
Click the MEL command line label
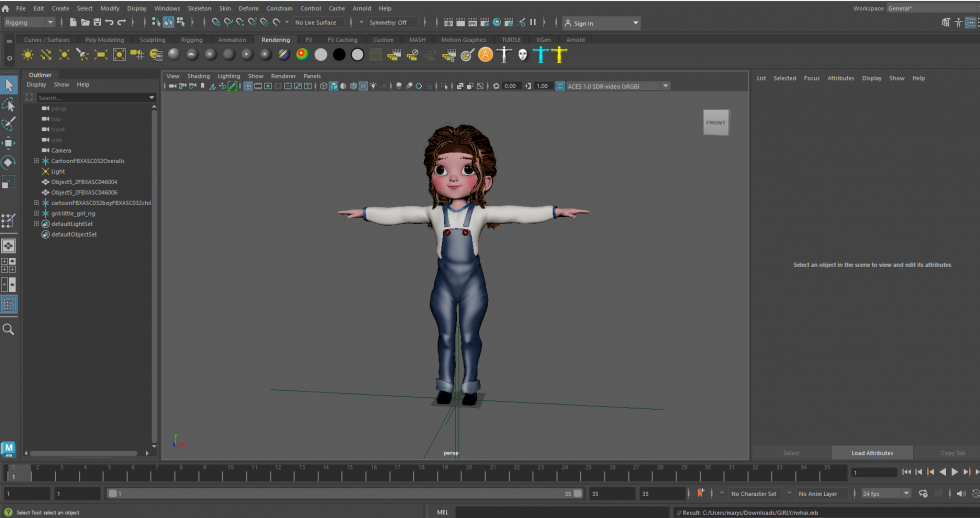tap(442, 512)
